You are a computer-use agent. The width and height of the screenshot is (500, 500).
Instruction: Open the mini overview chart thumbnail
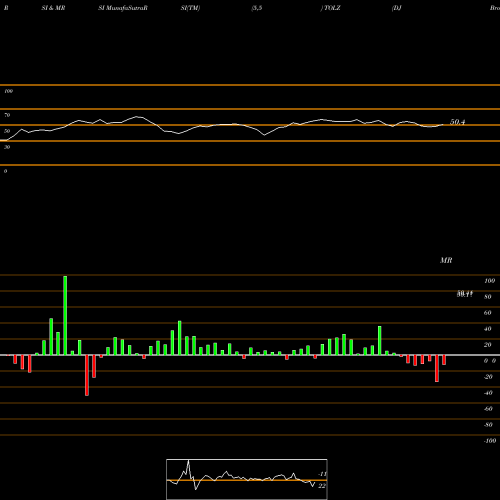(x=247, y=479)
